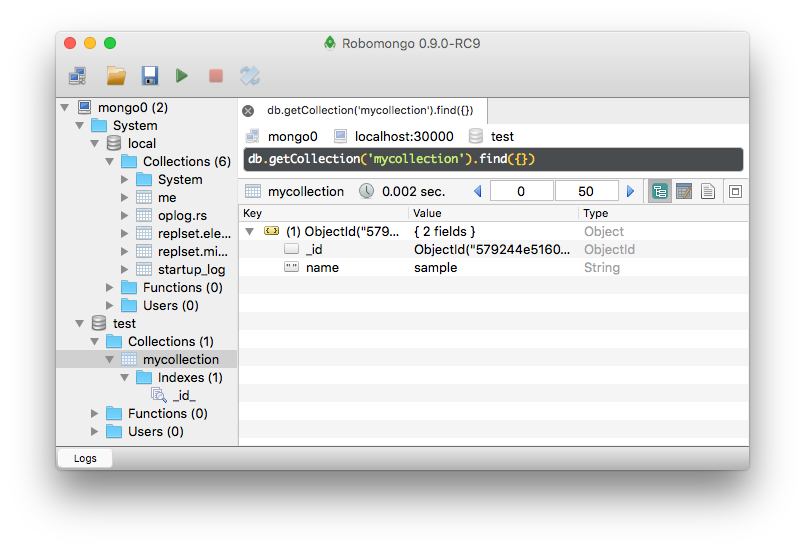Viewport: 805px width, 550px height.
Task: Select the replset.ele... collection
Action: pos(194,234)
